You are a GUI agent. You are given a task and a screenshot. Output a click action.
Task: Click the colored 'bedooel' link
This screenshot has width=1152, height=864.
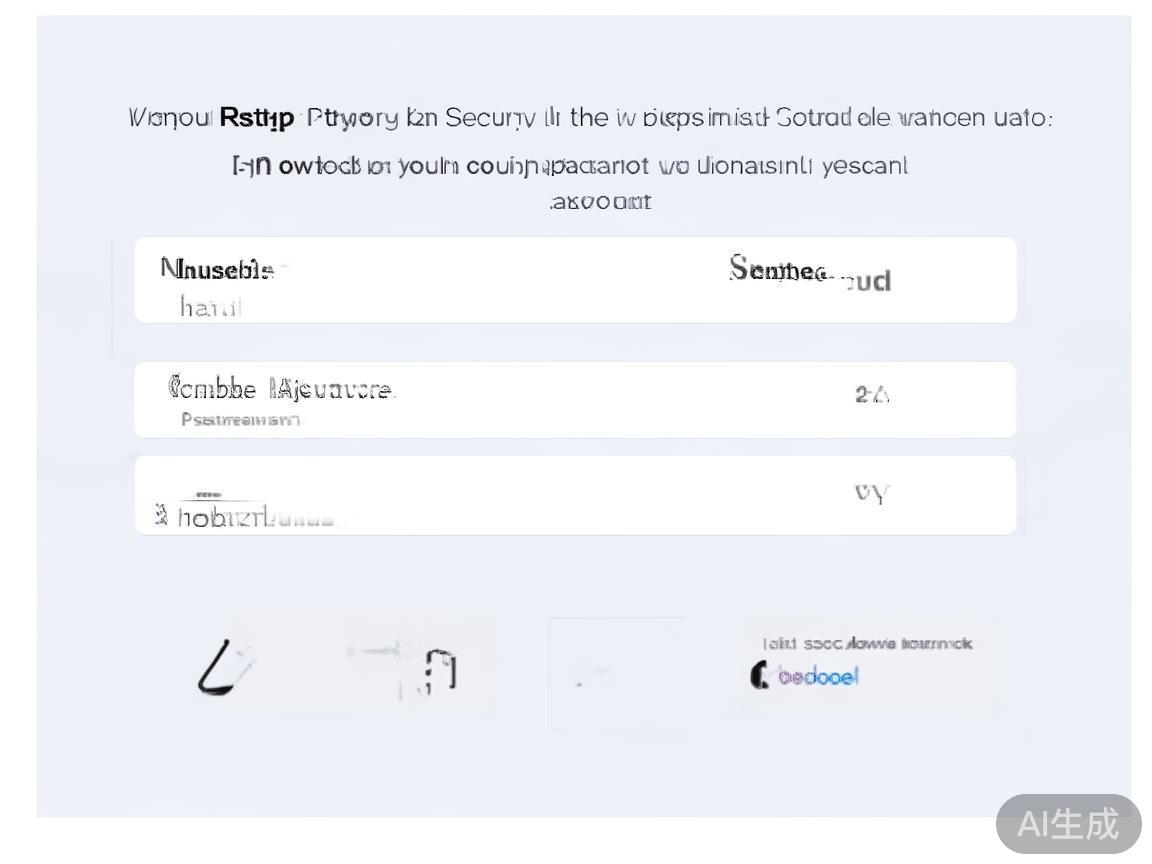818,677
